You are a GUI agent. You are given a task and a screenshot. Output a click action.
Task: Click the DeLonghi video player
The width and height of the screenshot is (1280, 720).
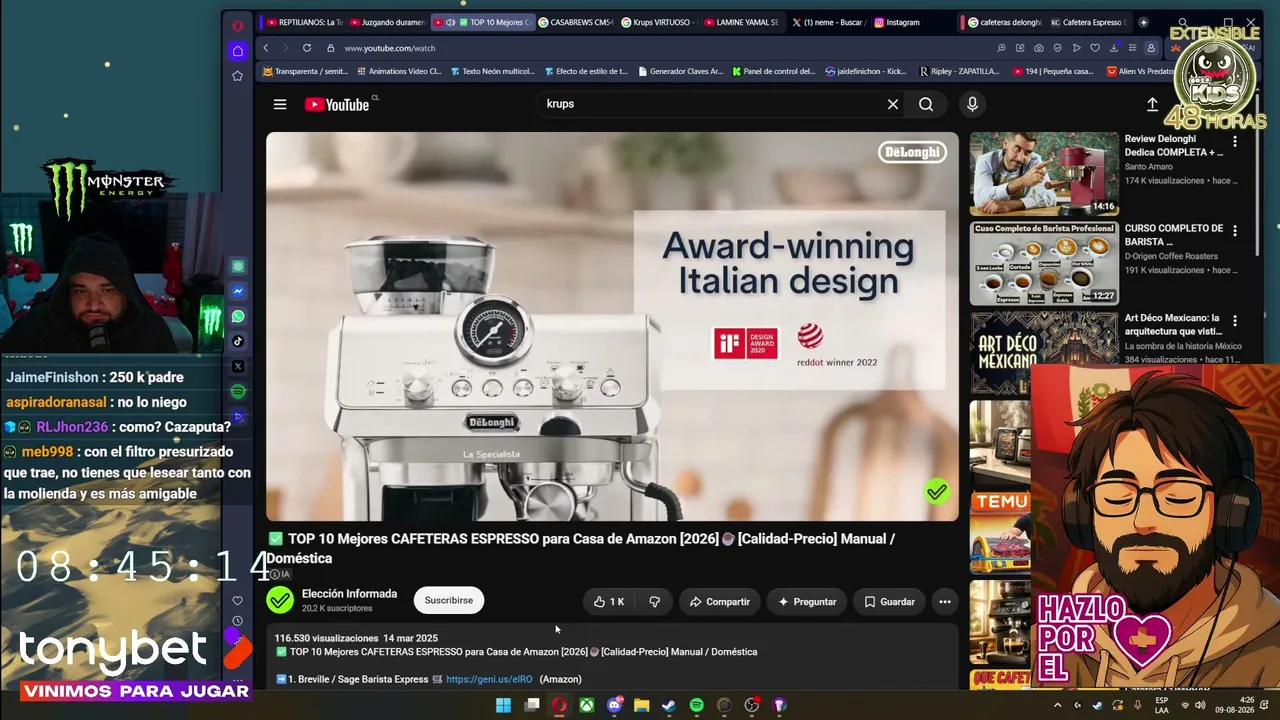coord(612,326)
